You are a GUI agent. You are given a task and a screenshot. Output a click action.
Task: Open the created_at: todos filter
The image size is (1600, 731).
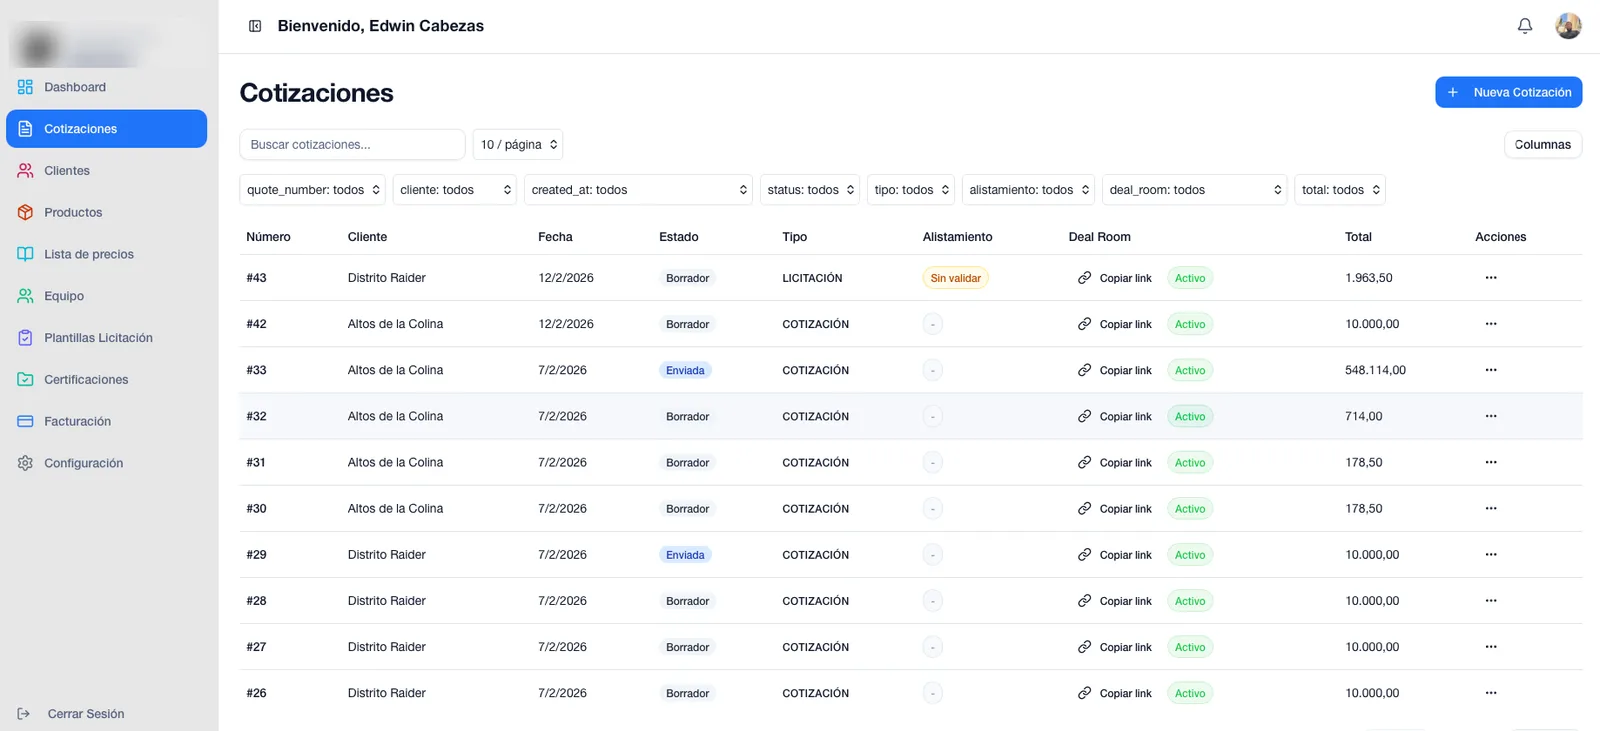[x=638, y=190]
